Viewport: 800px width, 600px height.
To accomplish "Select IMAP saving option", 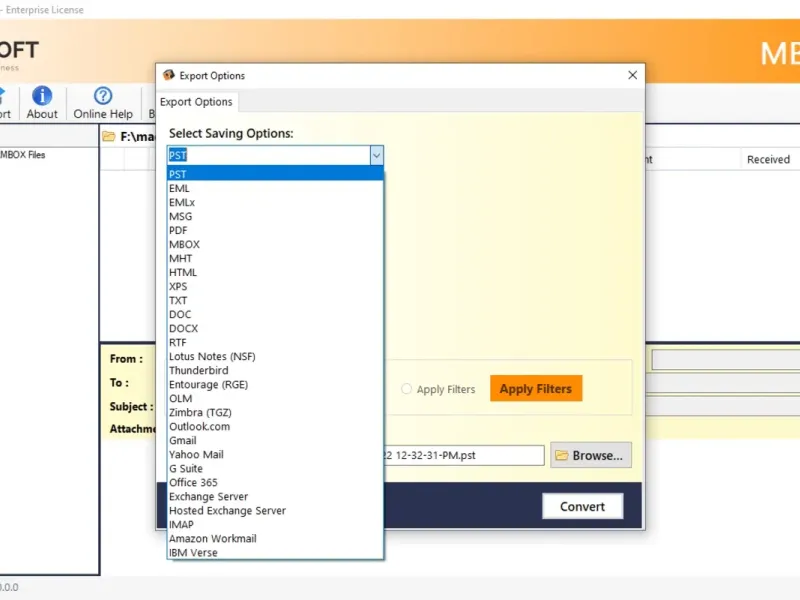I will [275, 524].
